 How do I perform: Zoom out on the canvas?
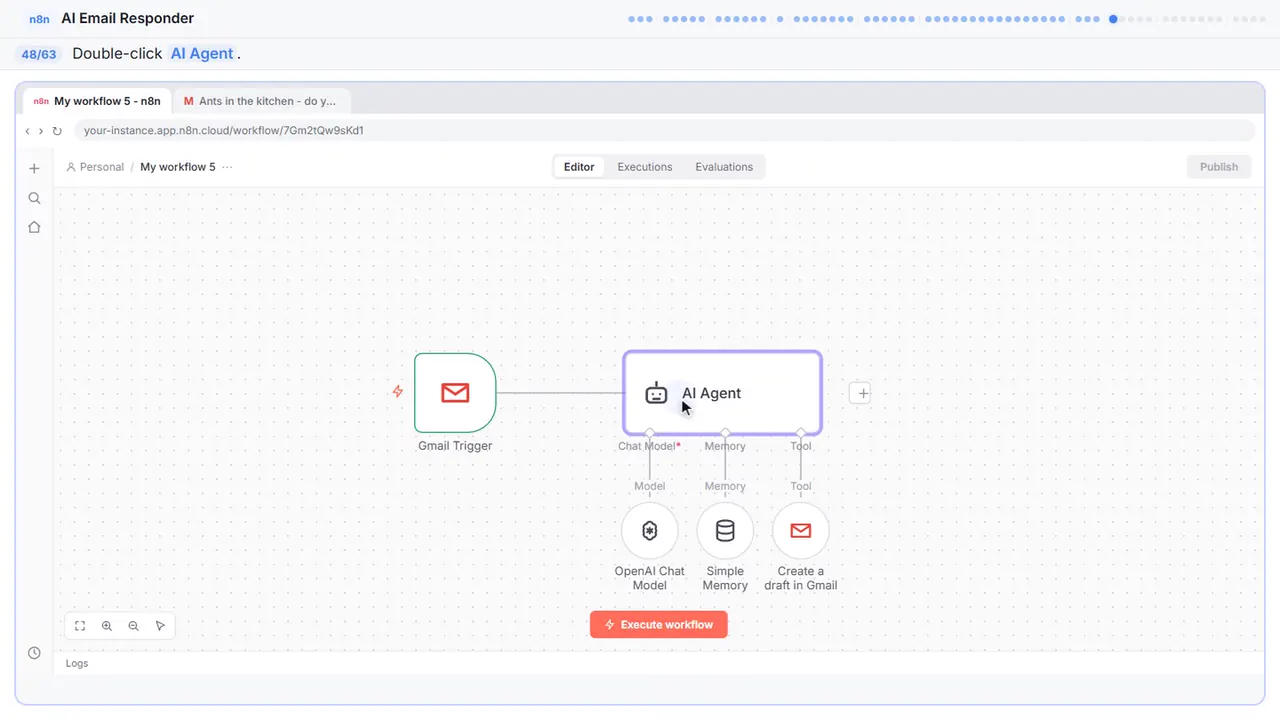coord(133,626)
